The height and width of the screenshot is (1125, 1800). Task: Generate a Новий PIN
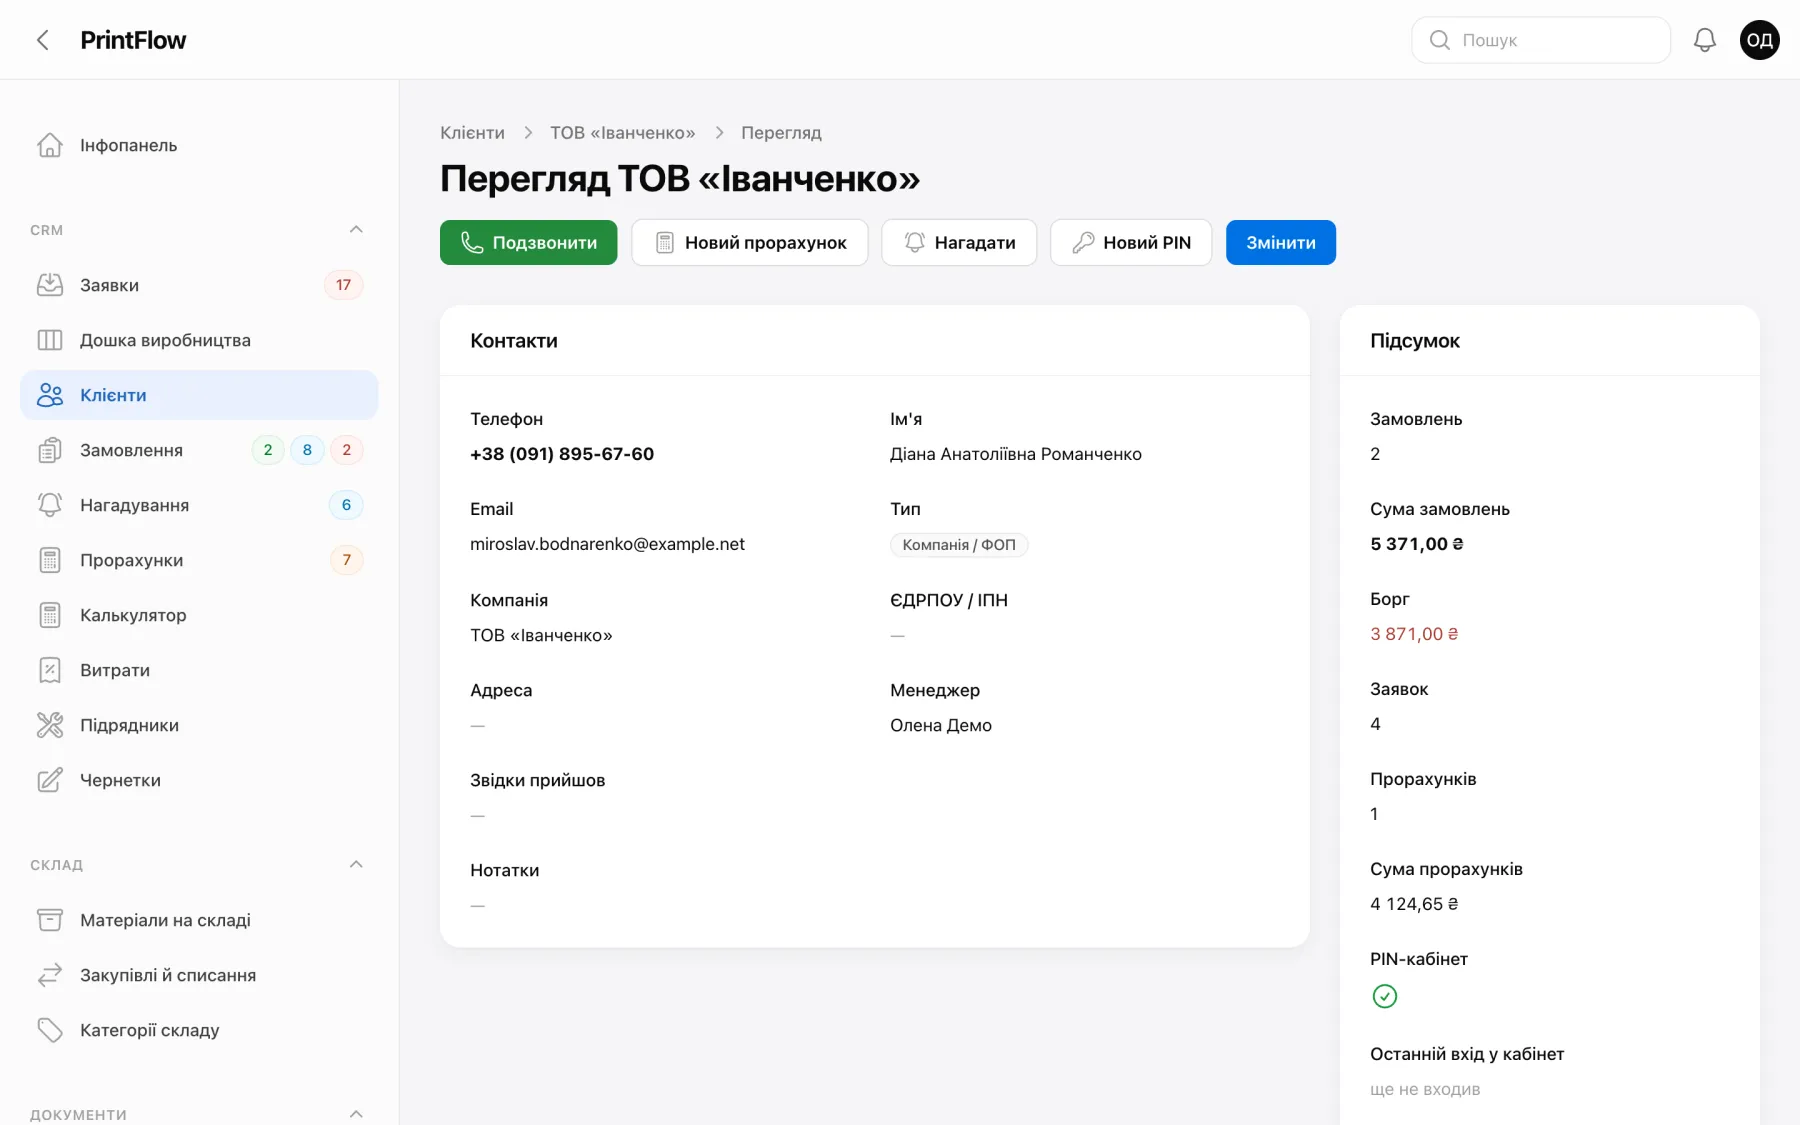(1131, 242)
